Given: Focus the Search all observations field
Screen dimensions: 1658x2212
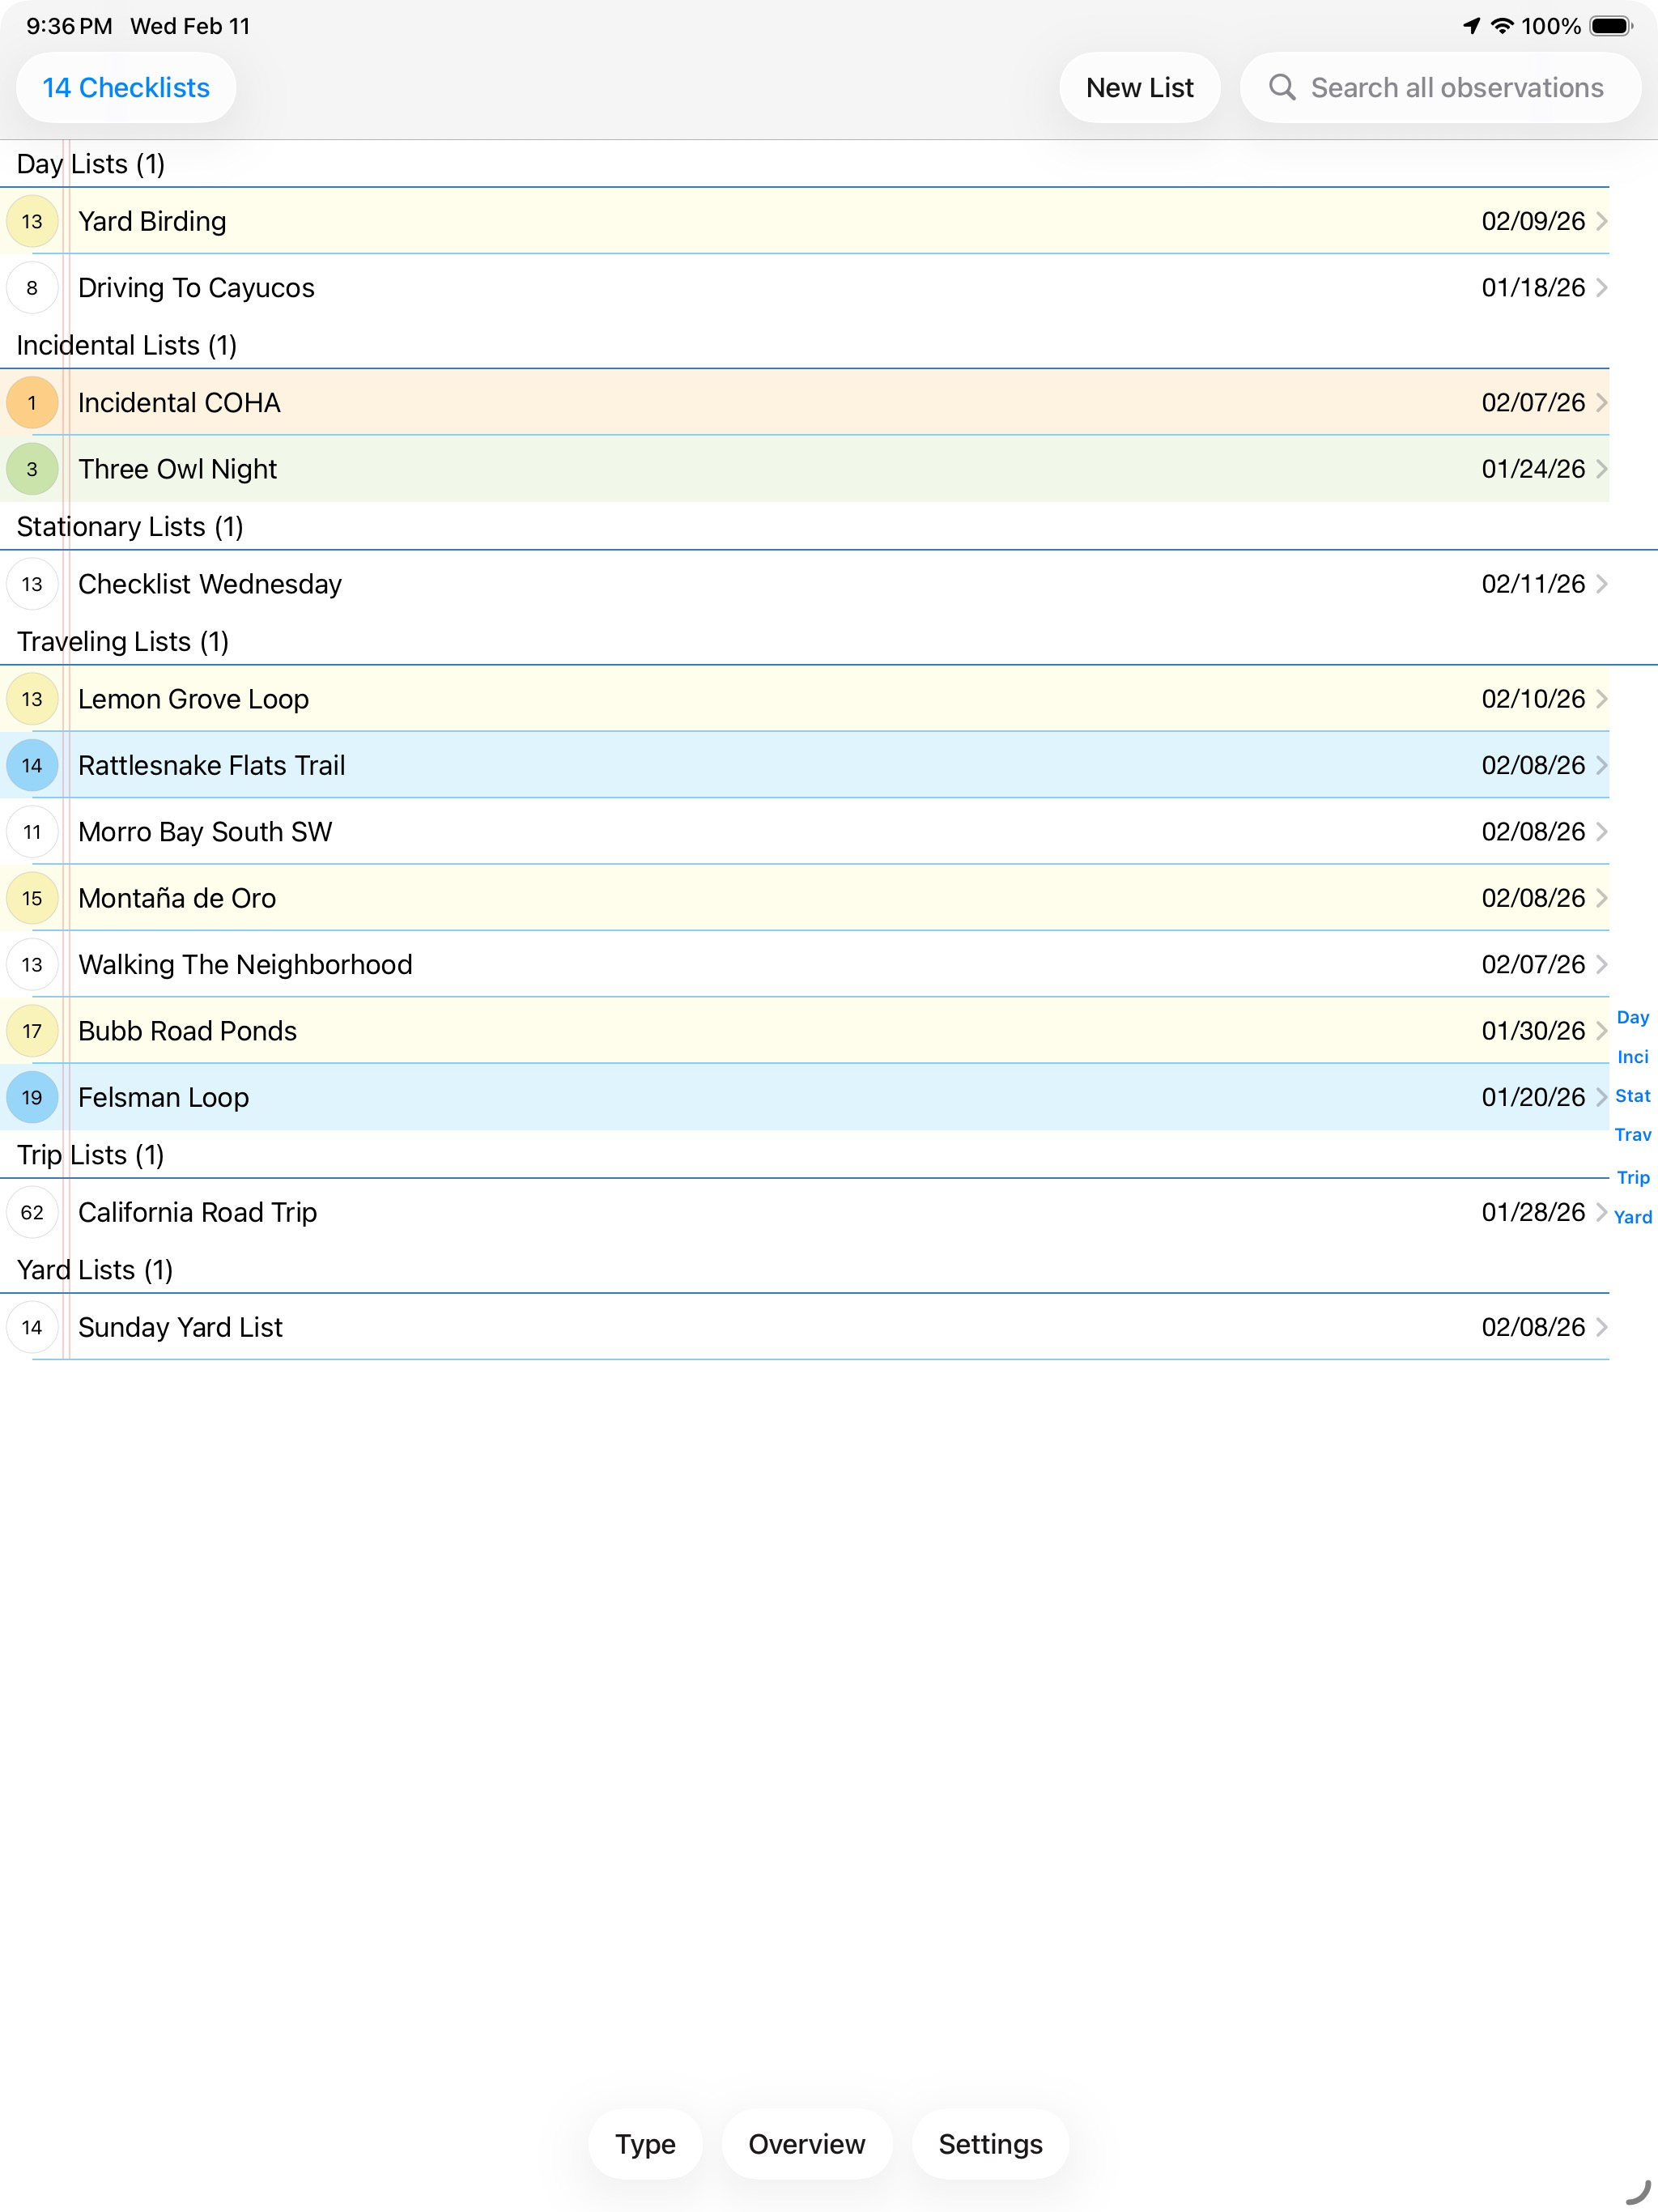Looking at the screenshot, I should (x=1440, y=88).
